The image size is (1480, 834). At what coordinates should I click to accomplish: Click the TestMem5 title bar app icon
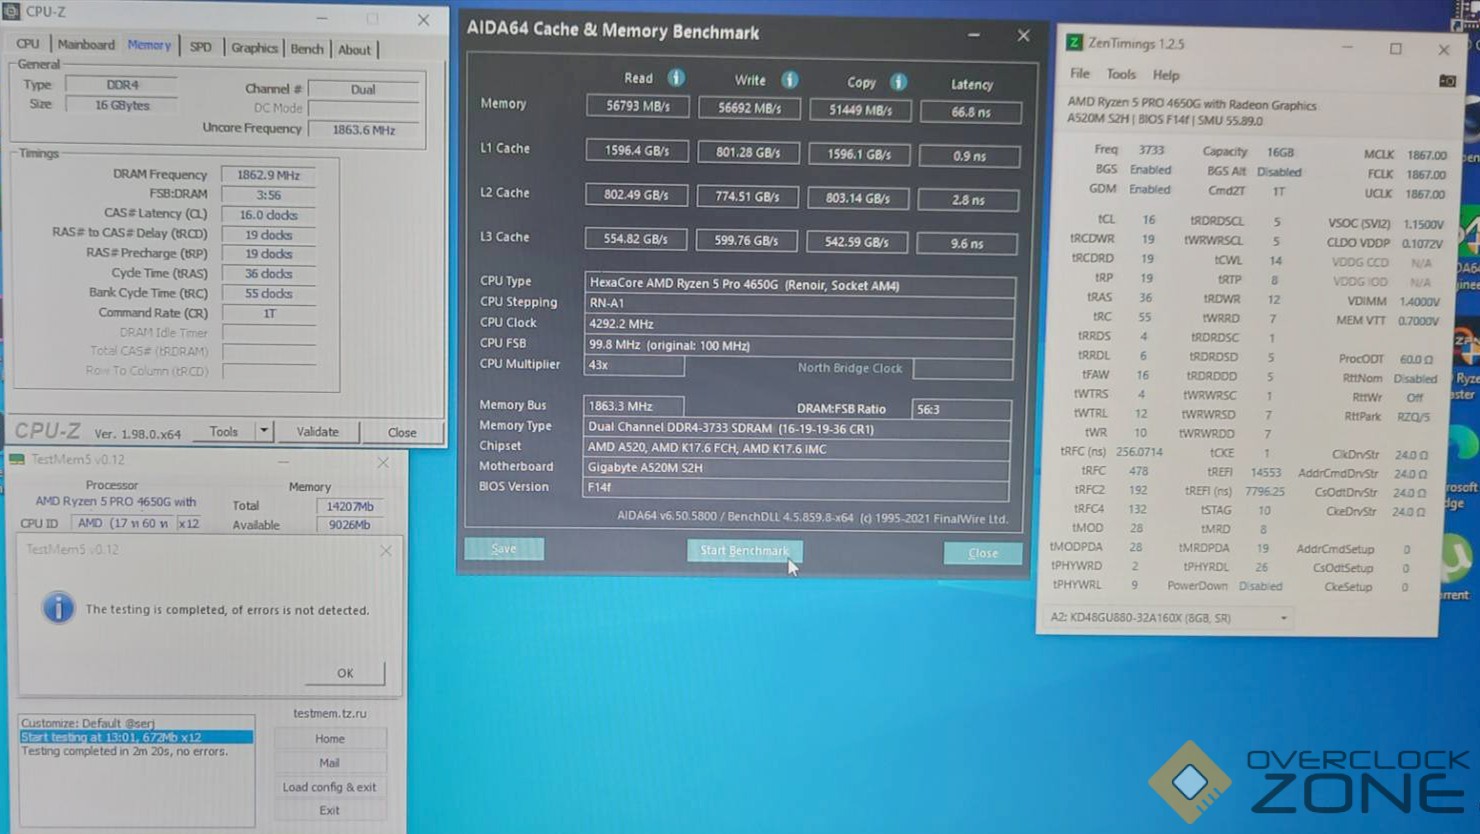click(17, 459)
